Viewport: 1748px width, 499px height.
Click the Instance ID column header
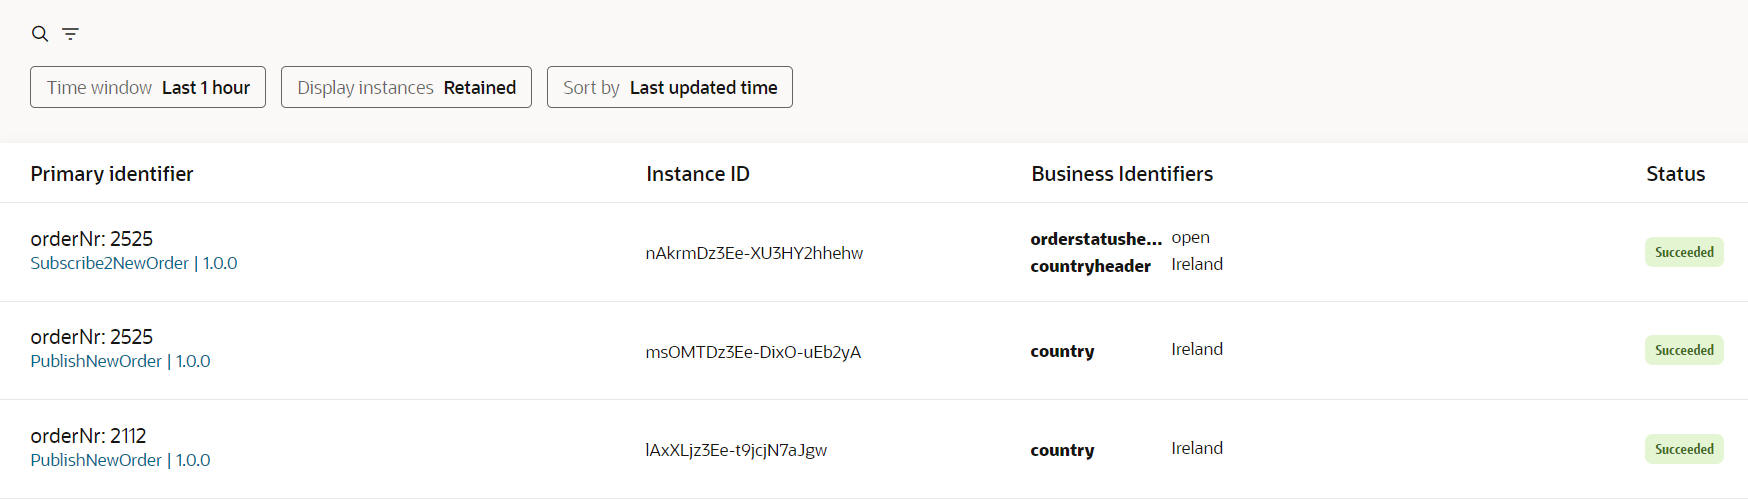(x=698, y=174)
